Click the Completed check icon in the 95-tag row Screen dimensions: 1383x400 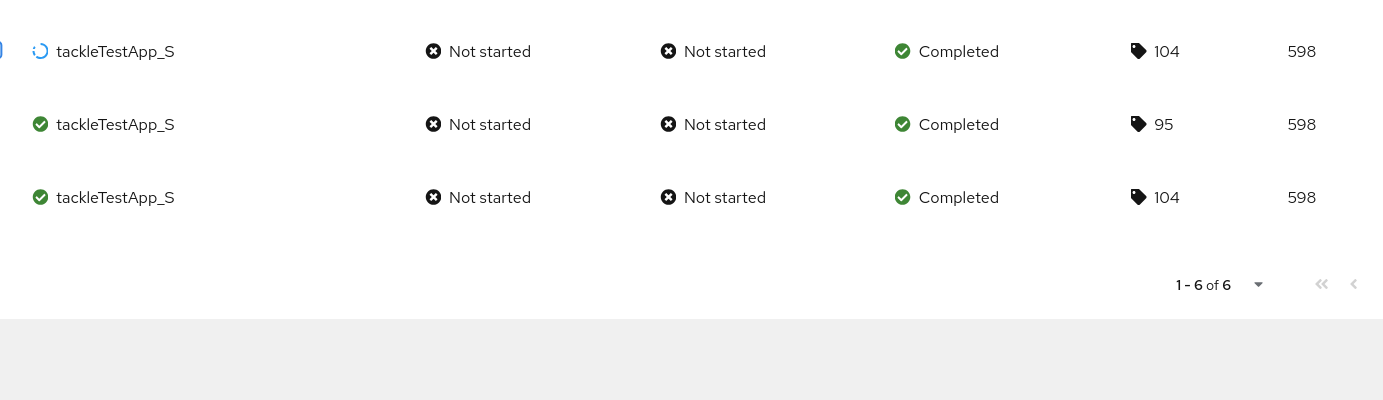[x=902, y=124]
